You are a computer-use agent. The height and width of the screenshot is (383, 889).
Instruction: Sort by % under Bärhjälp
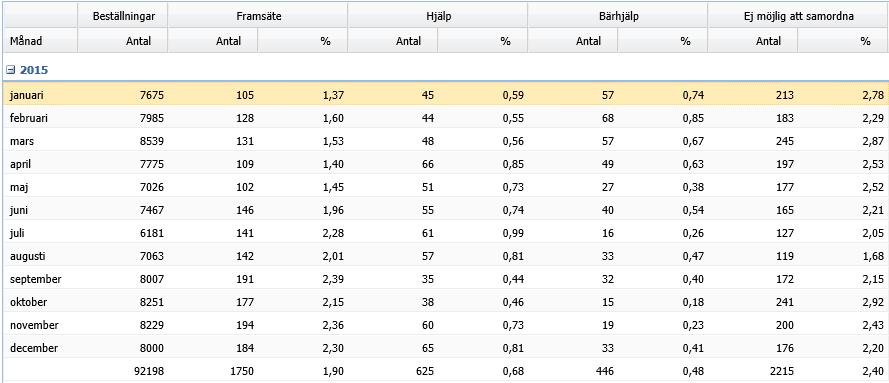tap(663, 41)
